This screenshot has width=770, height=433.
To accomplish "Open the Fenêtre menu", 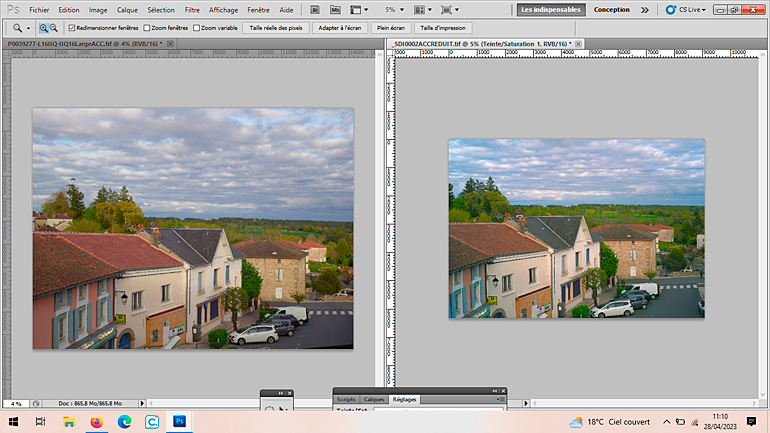I will click(258, 10).
